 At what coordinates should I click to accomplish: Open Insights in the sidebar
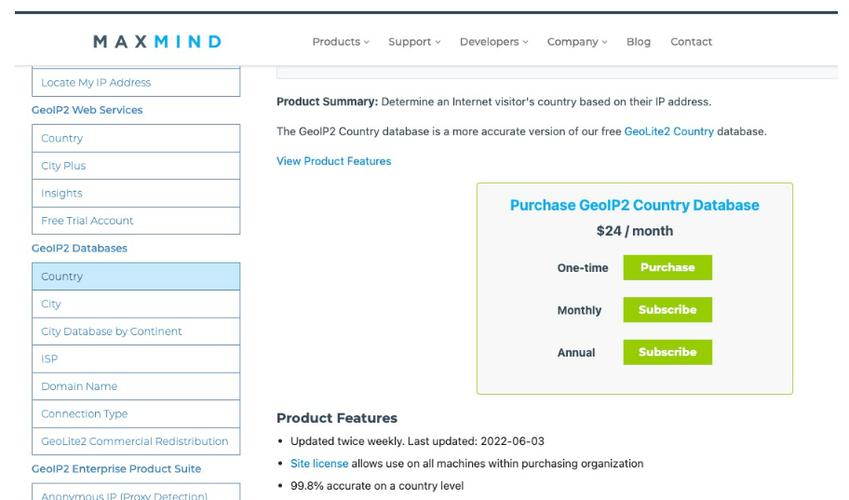click(136, 193)
